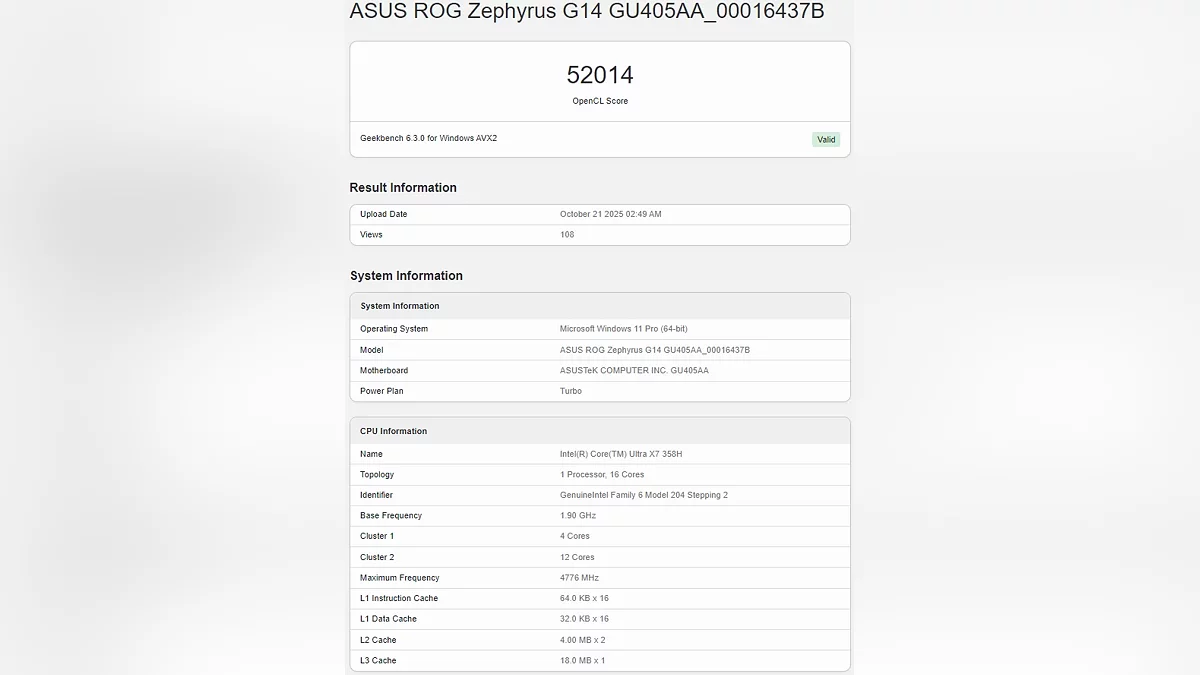The width and height of the screenshot is (1200, 675).
Task: Click the GenuineIntel Family 6 identifier value
Action: tap(644, 495)
